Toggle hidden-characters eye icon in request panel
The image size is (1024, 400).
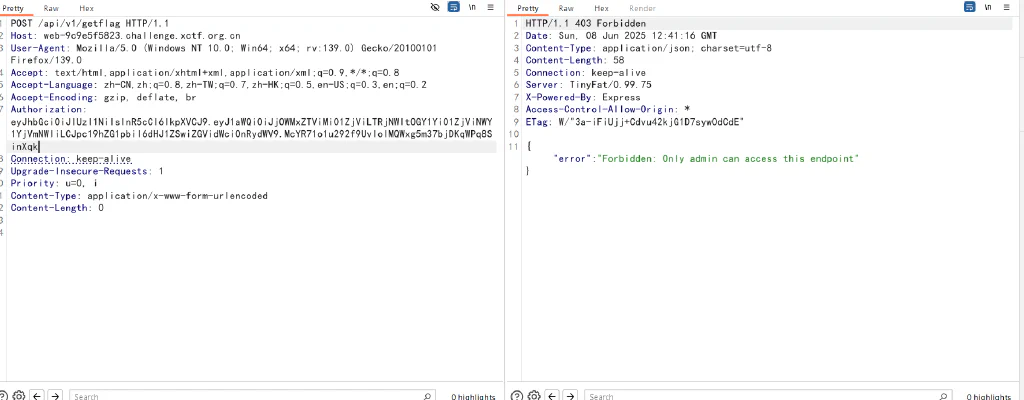coord(436,7)
